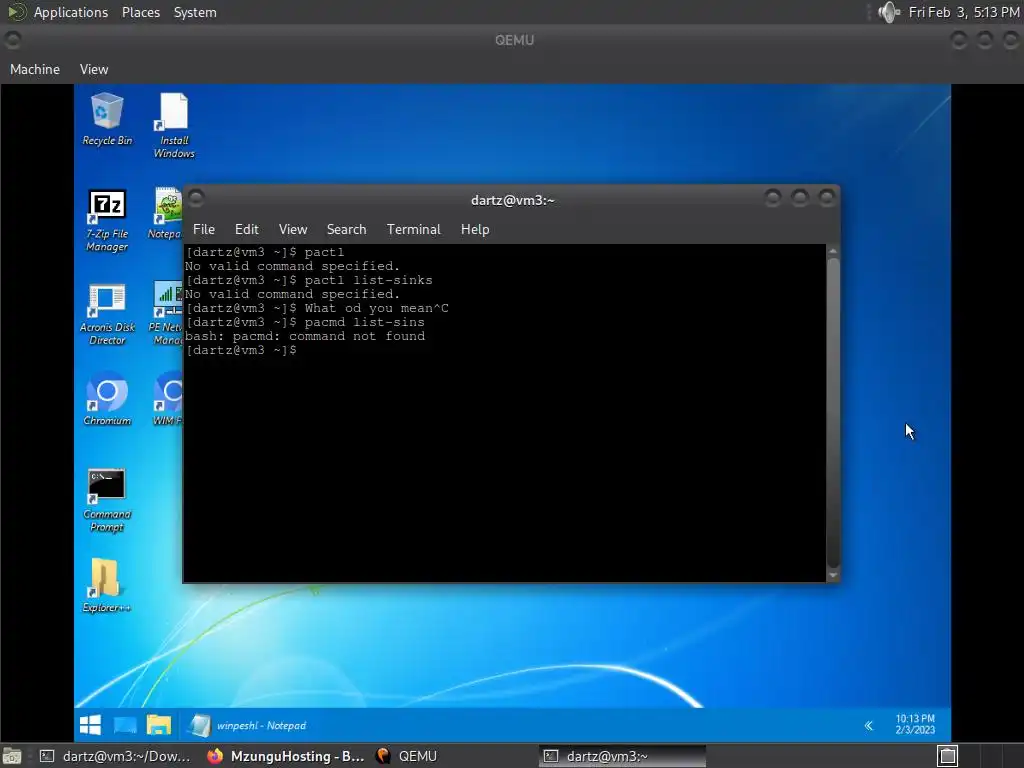Switch to winpeshl - Notepad taskbar item
The width and height of the screenshot is (1024, 768).
[248, 726]
